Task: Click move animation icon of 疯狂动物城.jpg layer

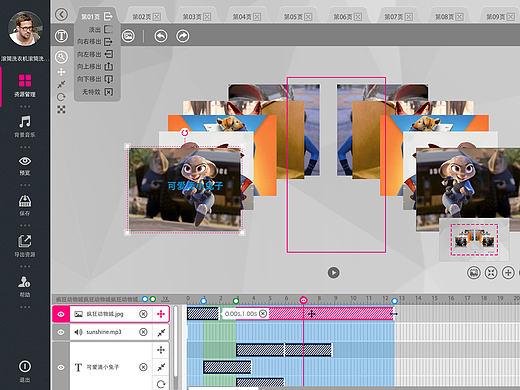Action: tap(161, 314)
